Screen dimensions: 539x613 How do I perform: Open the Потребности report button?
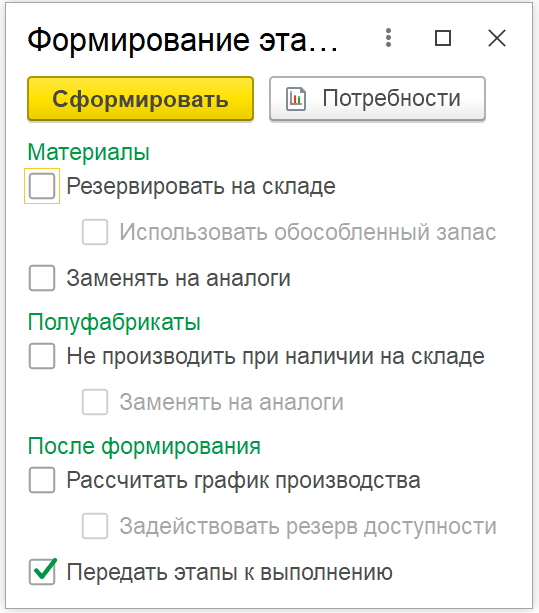[x=377, y=99]
